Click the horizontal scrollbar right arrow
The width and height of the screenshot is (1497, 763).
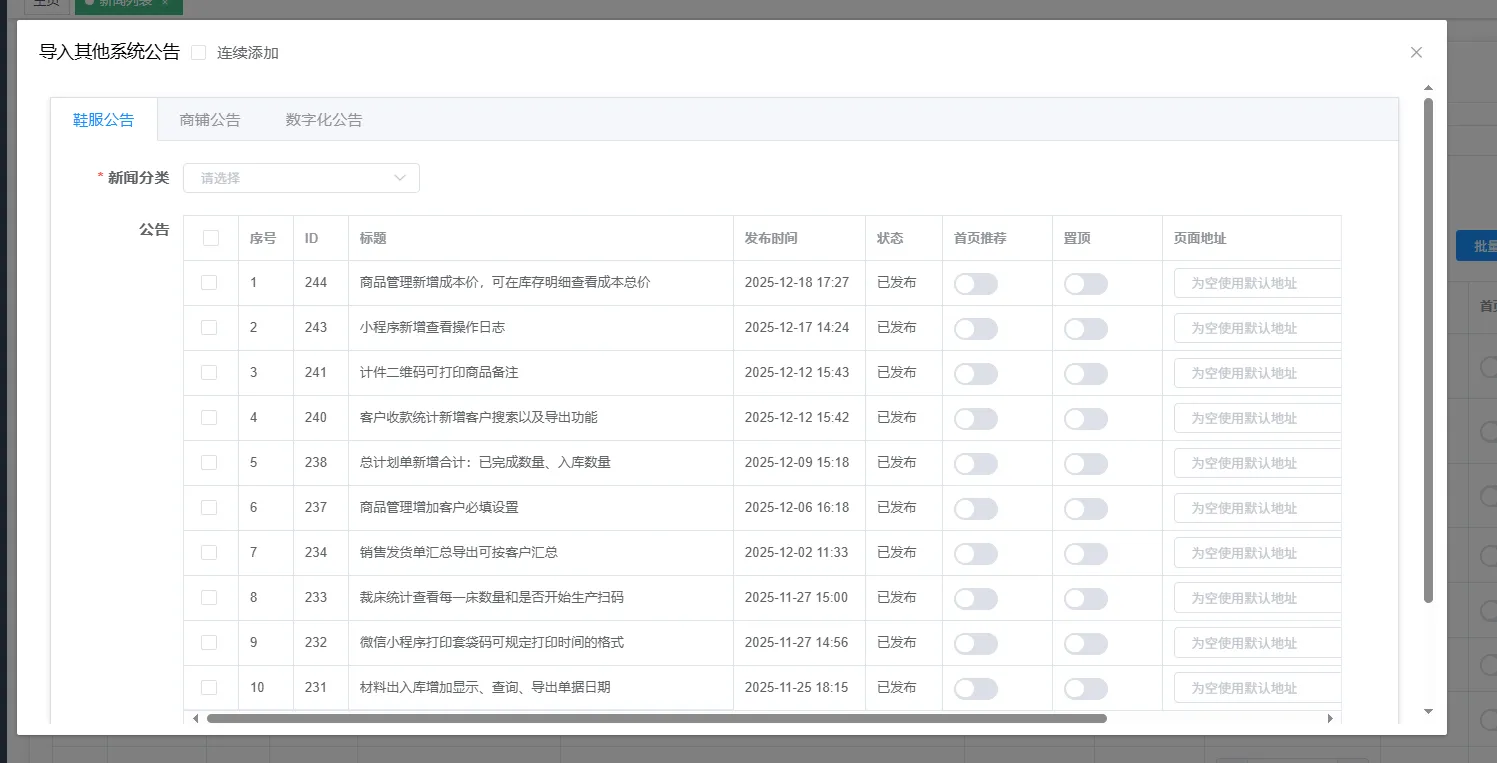pos(1330,718)
